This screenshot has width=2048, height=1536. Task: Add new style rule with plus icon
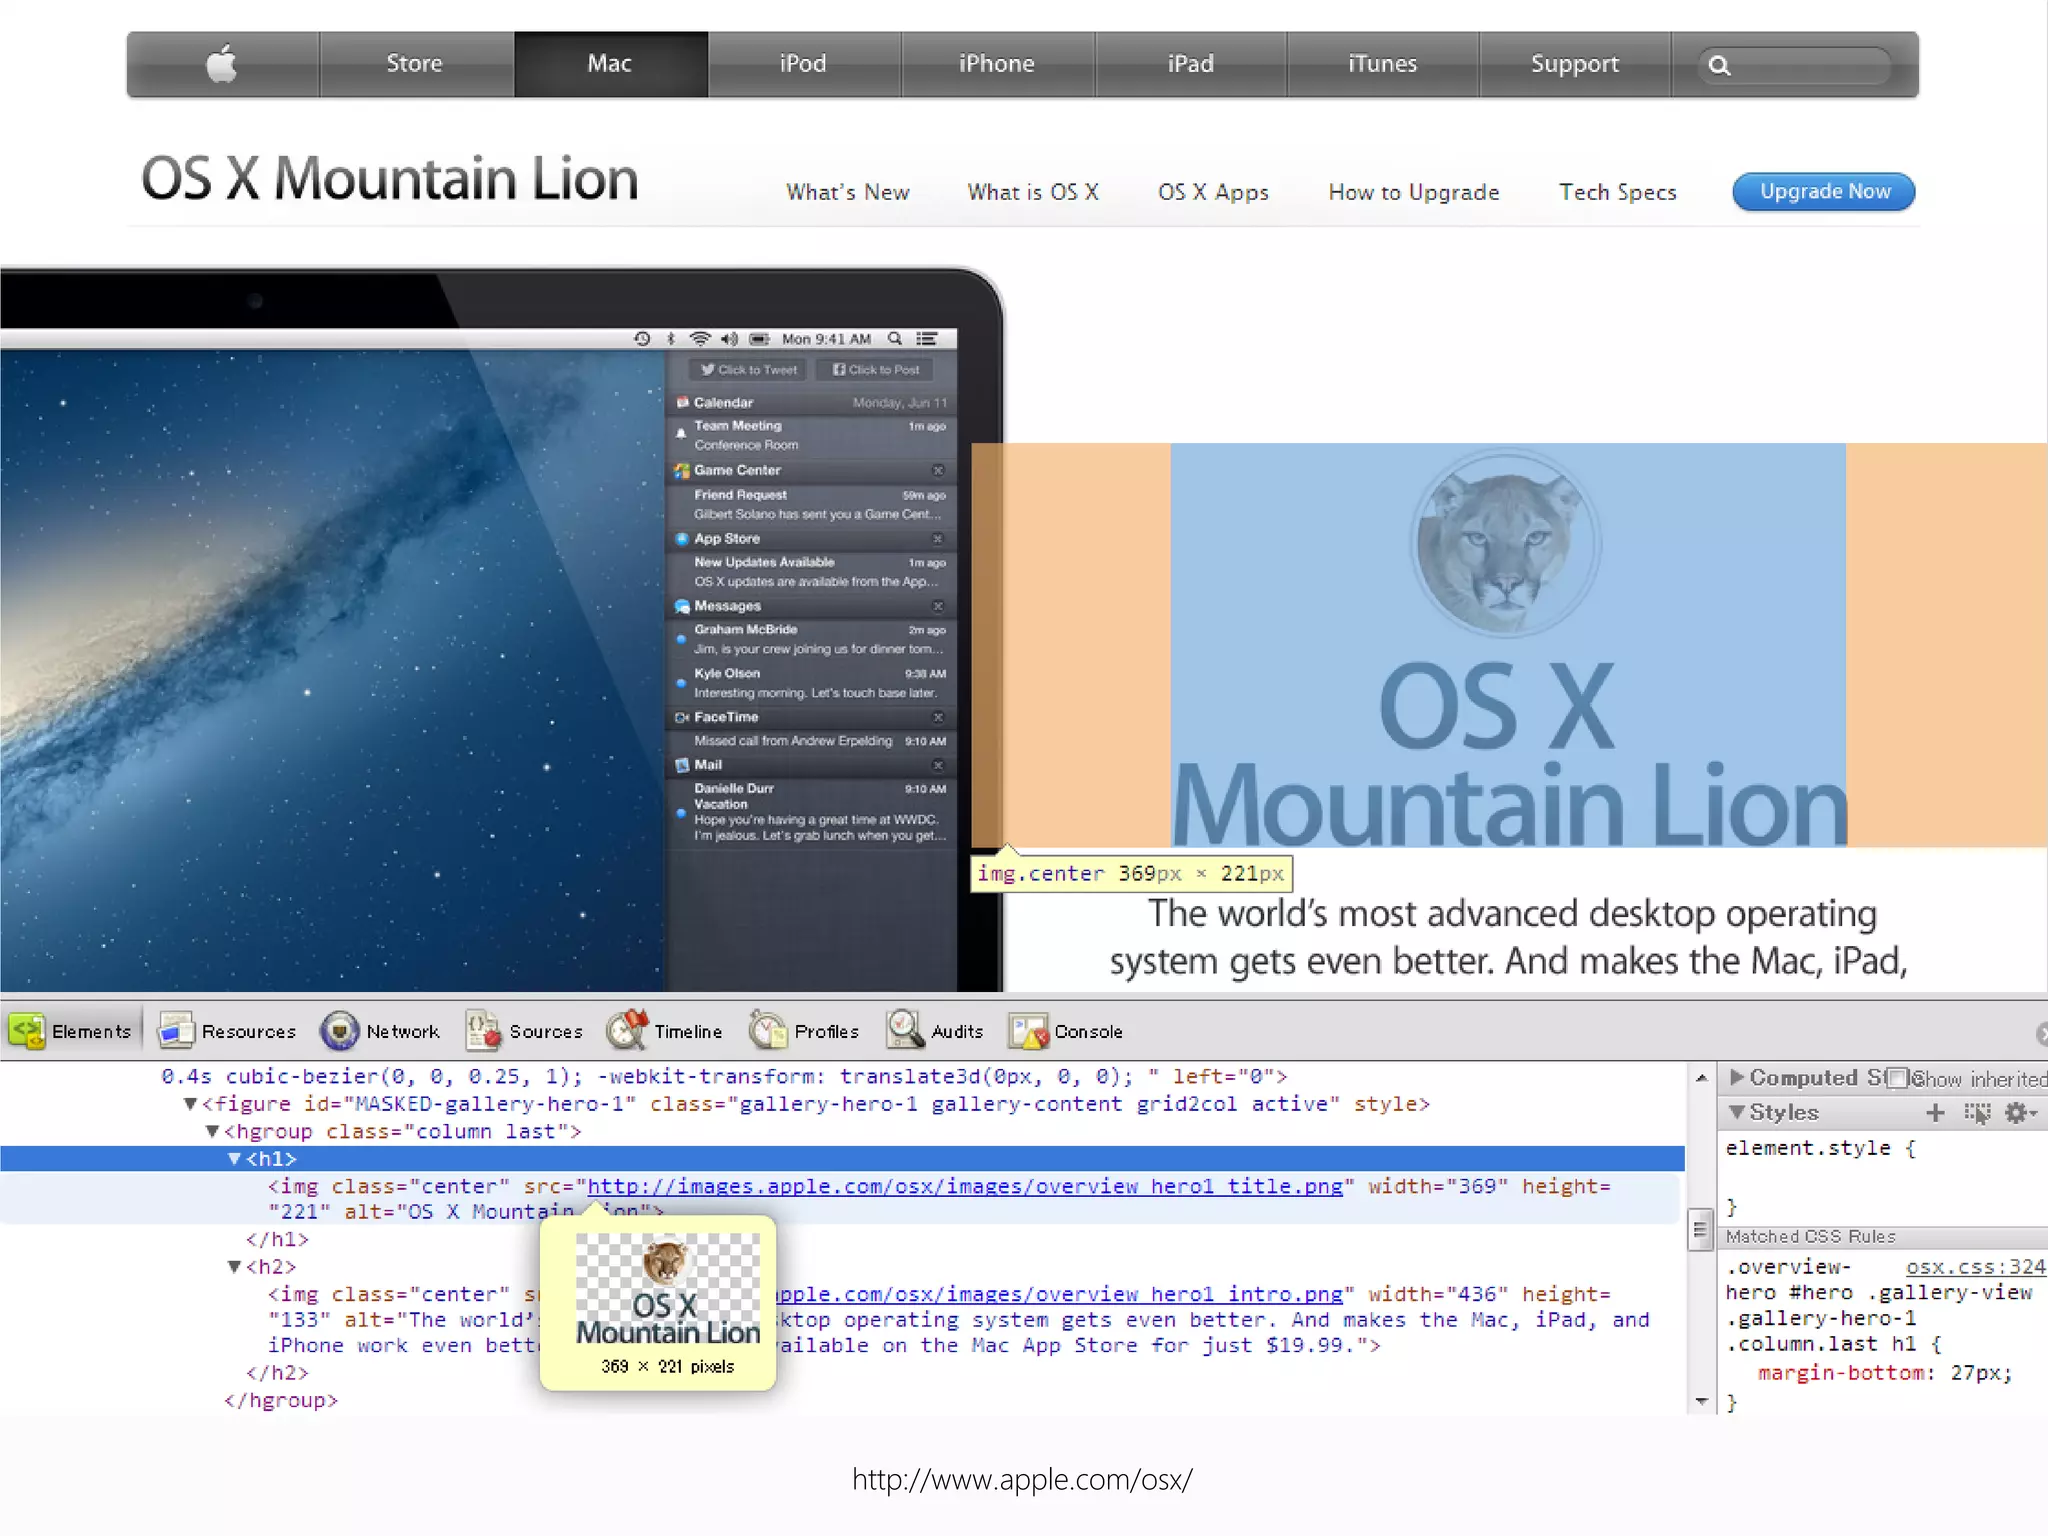(x=1935, y=1113)
